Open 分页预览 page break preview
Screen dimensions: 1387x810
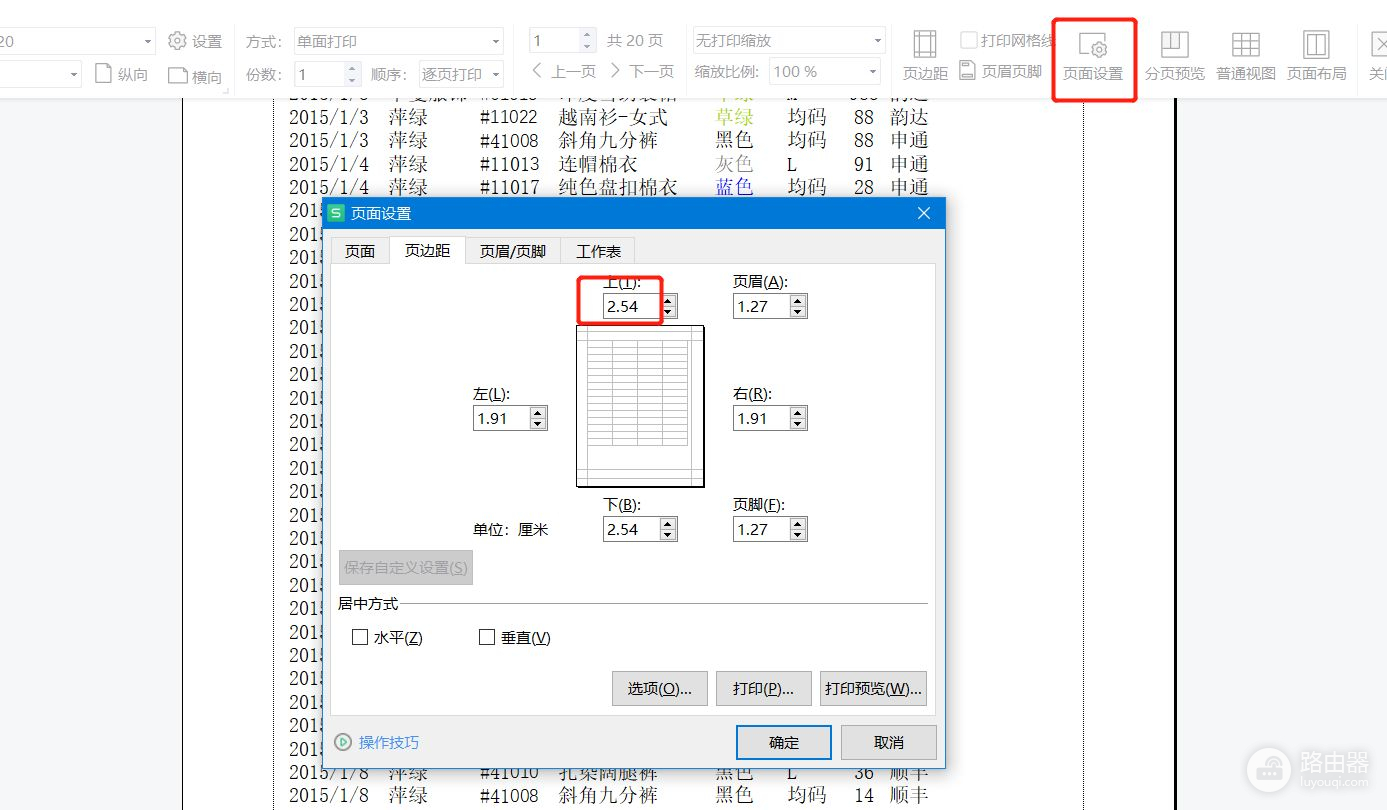coord(1174,56)
